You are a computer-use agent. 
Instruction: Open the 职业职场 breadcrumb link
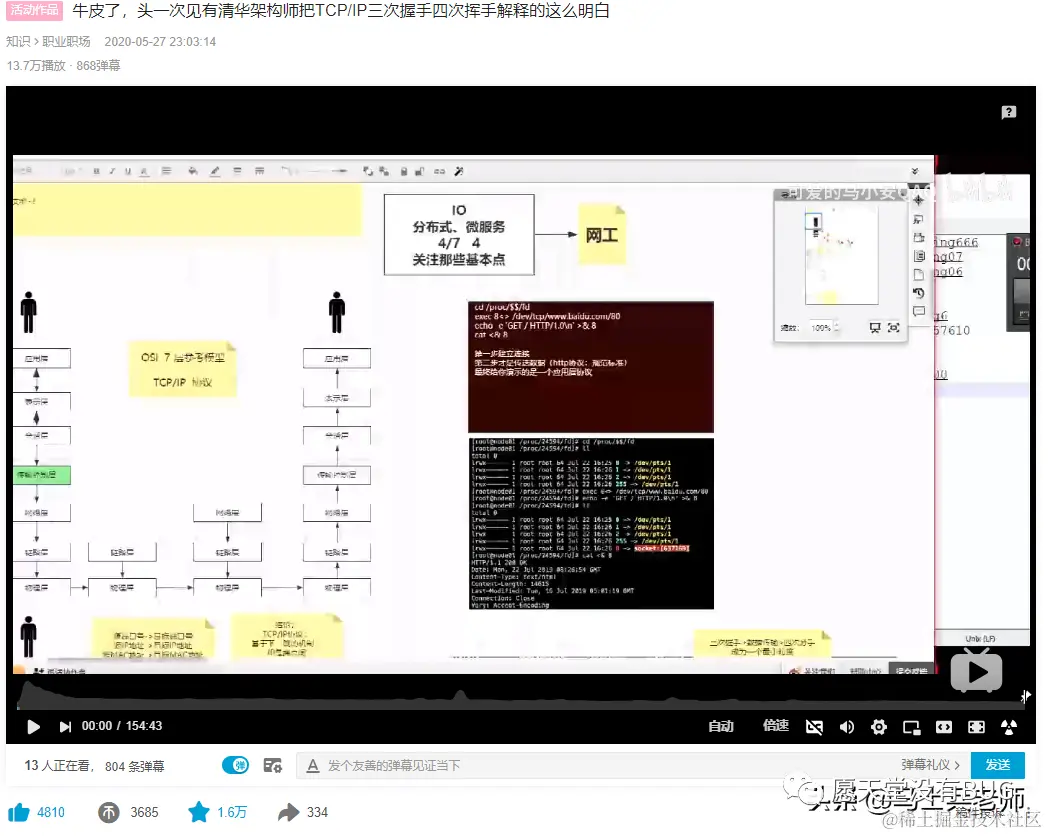point(66,41)
